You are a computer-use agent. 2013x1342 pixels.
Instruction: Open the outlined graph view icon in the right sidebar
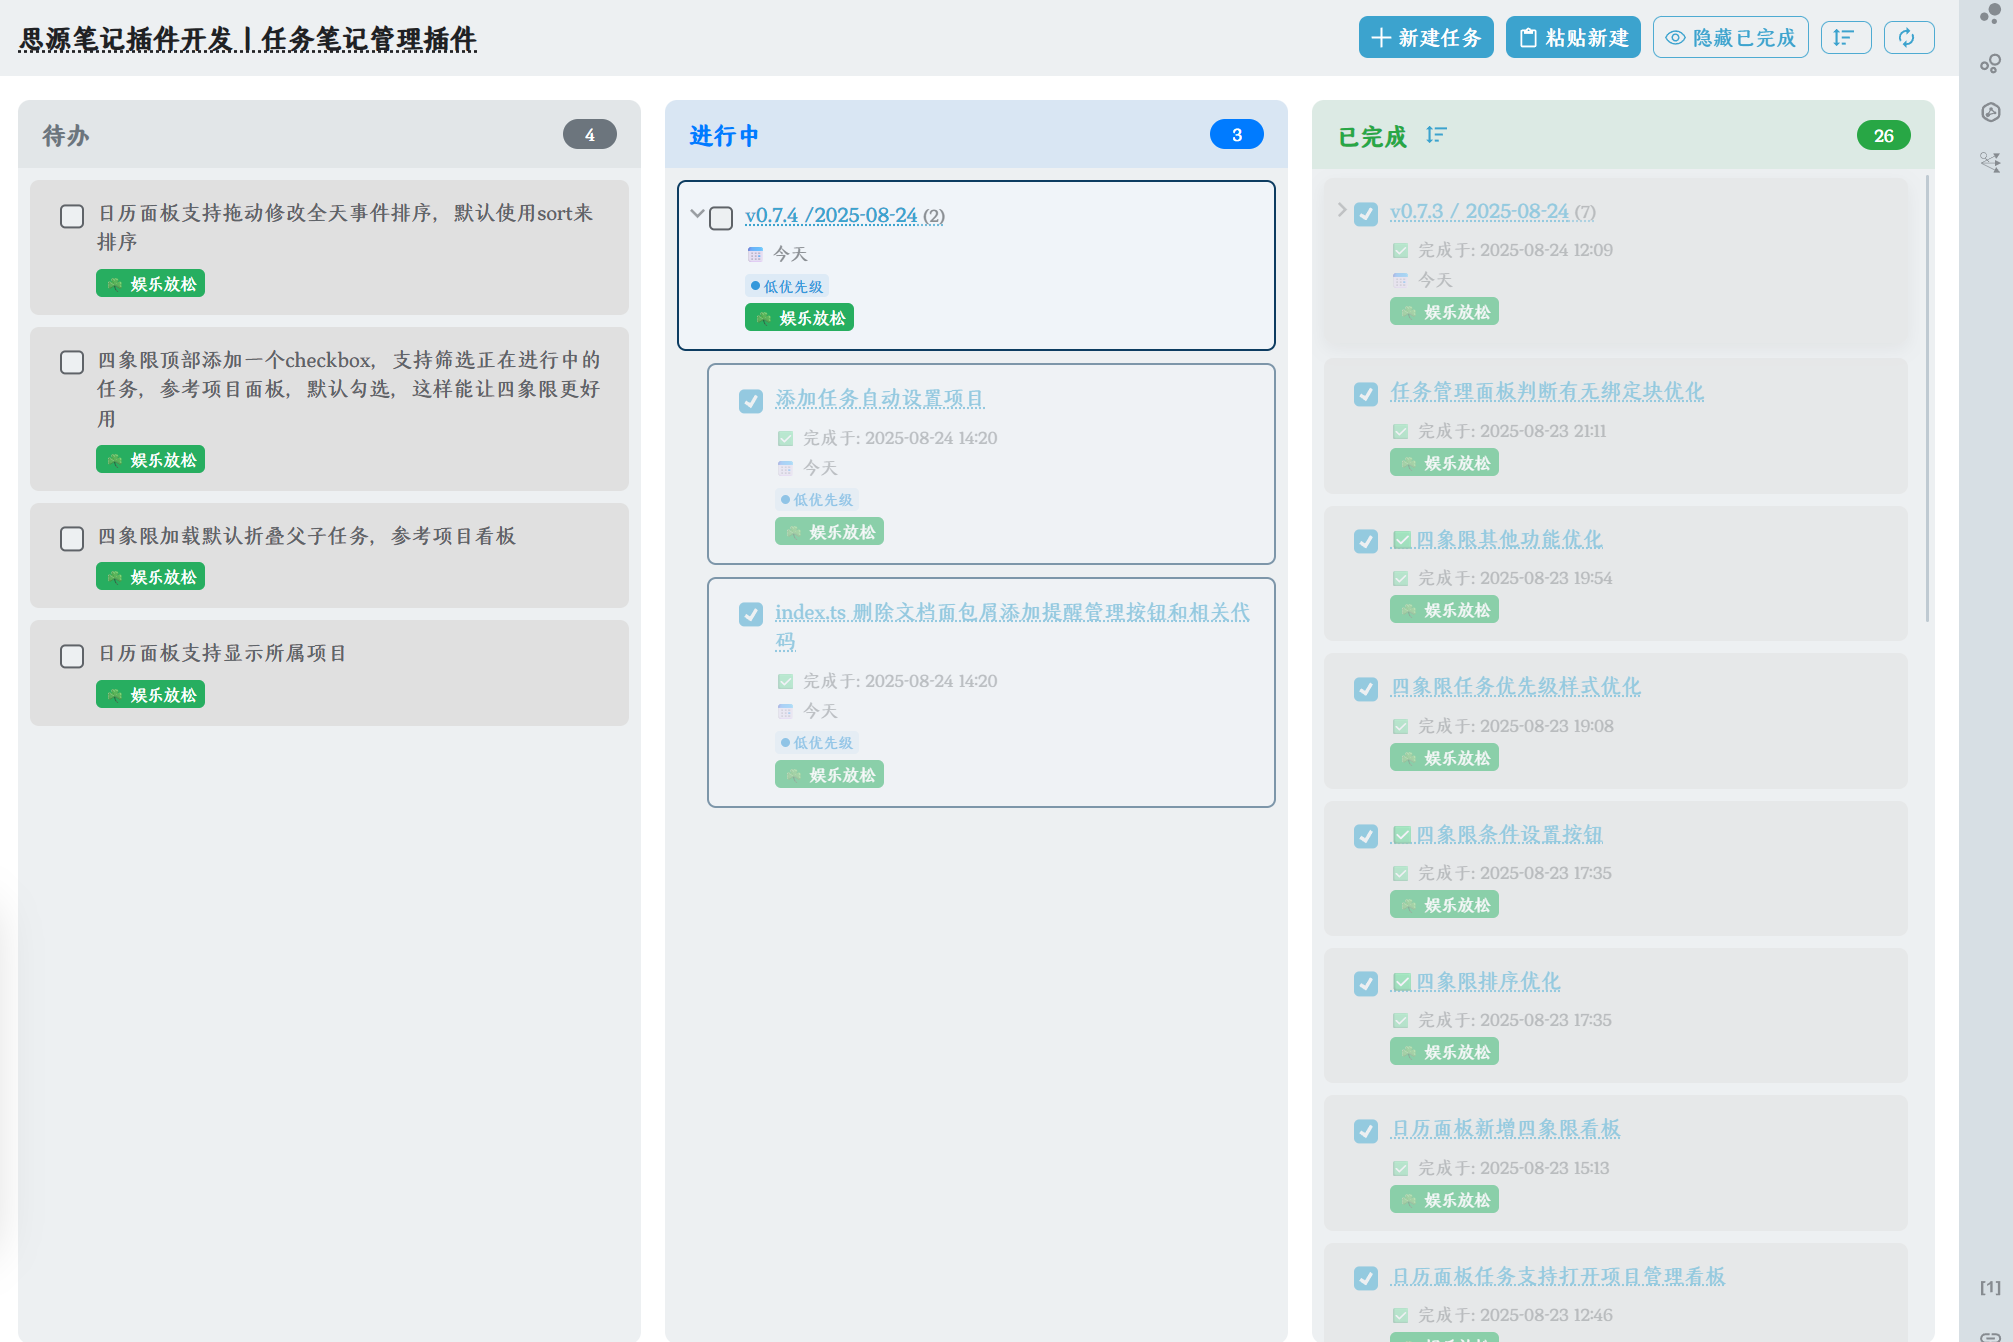(x=1990, y=64)
